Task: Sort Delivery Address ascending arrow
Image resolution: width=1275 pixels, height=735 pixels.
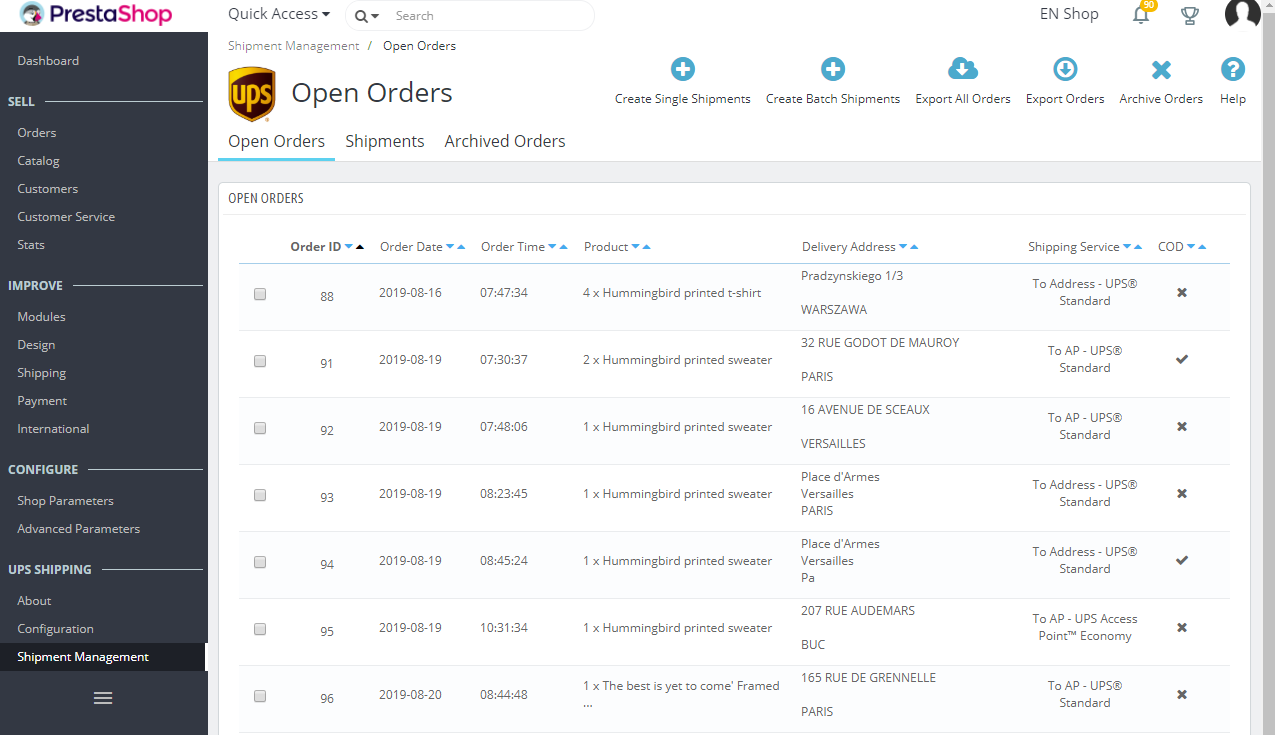Action: coord(914,247)
